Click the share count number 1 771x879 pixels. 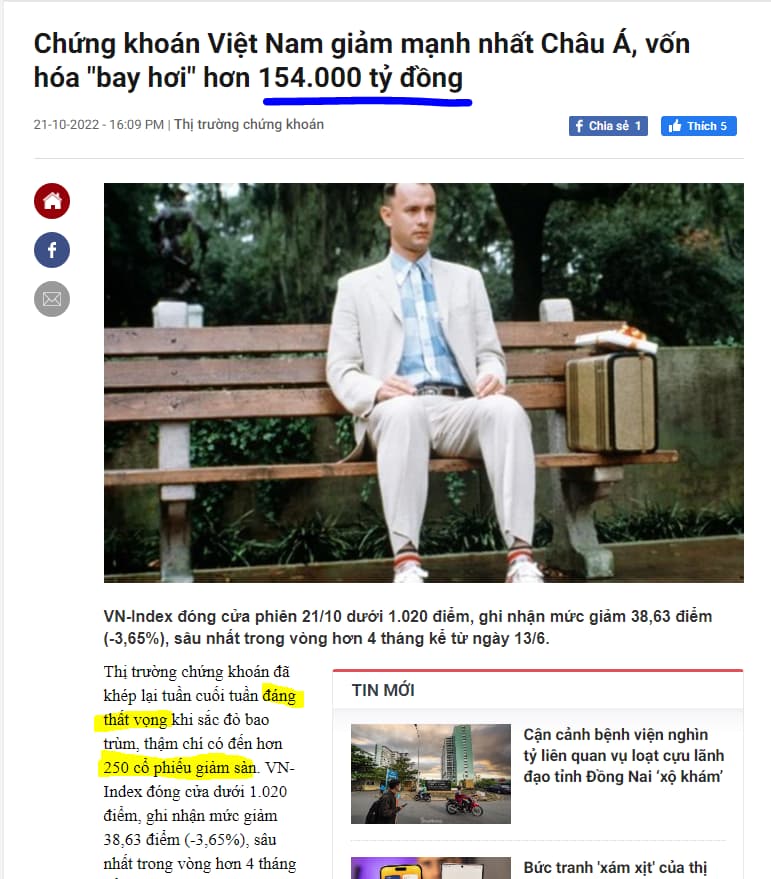pyautogui.click(x=638, y=126)
